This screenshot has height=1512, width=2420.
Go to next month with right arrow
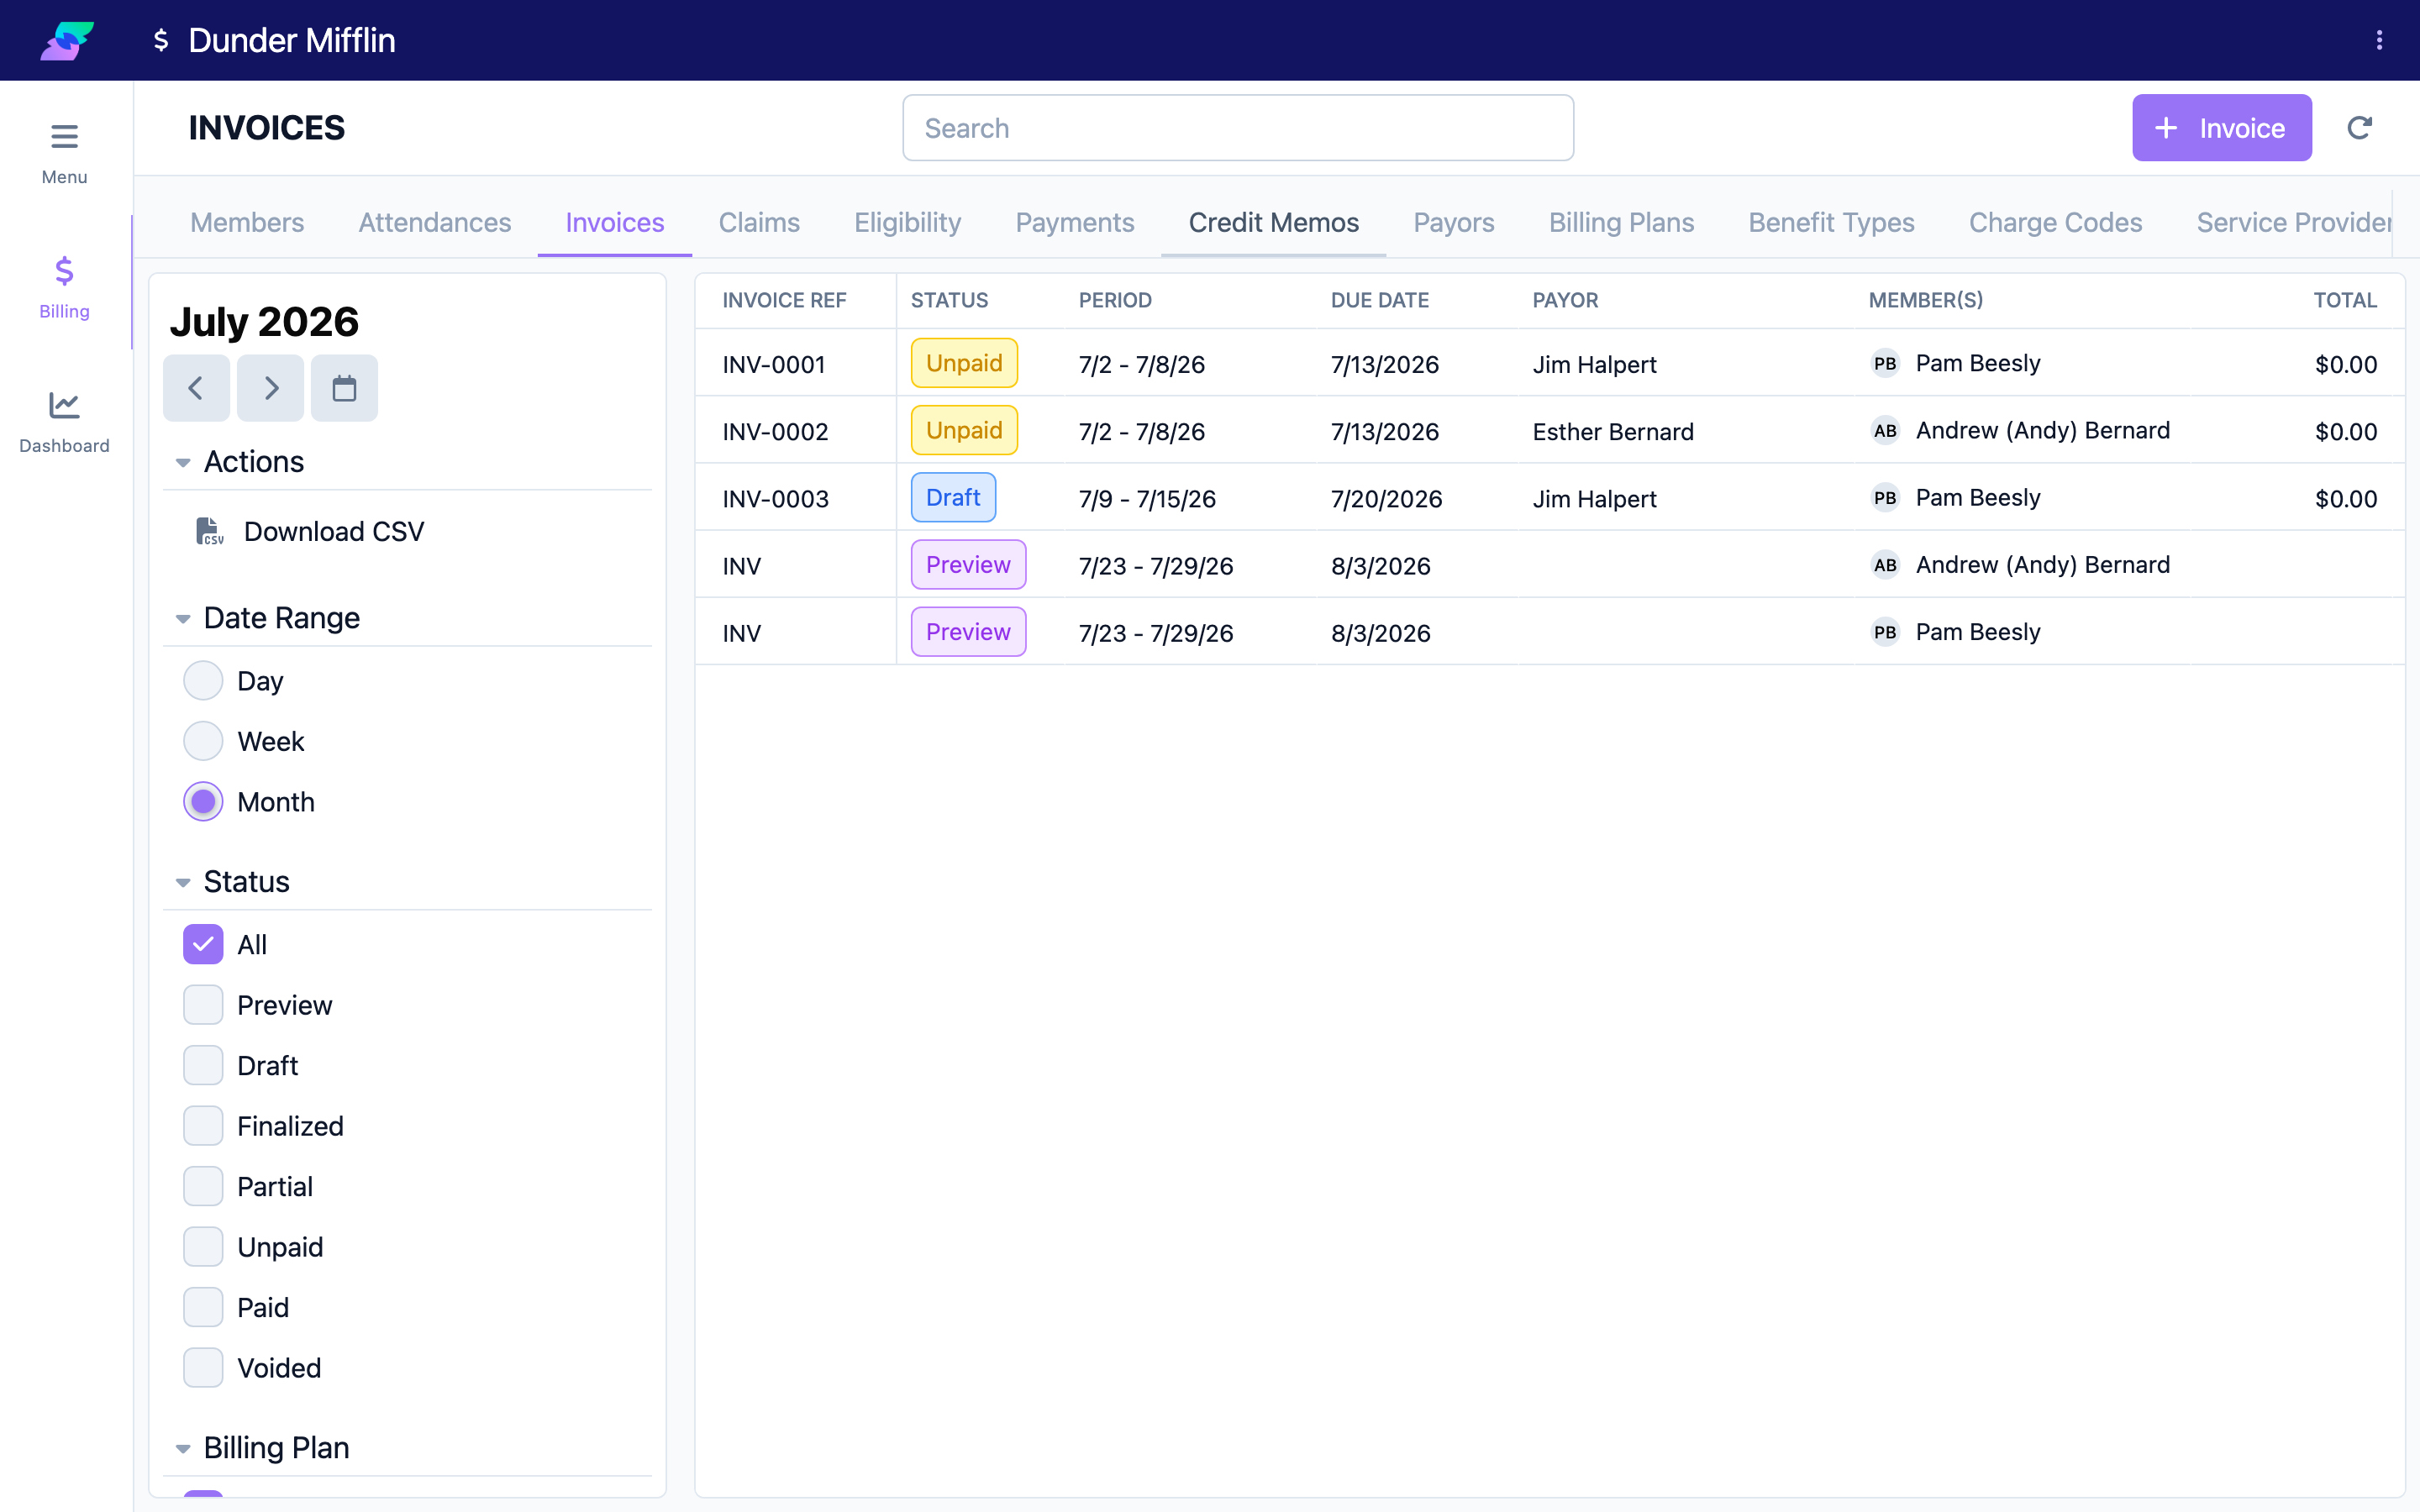click(270, 388)
